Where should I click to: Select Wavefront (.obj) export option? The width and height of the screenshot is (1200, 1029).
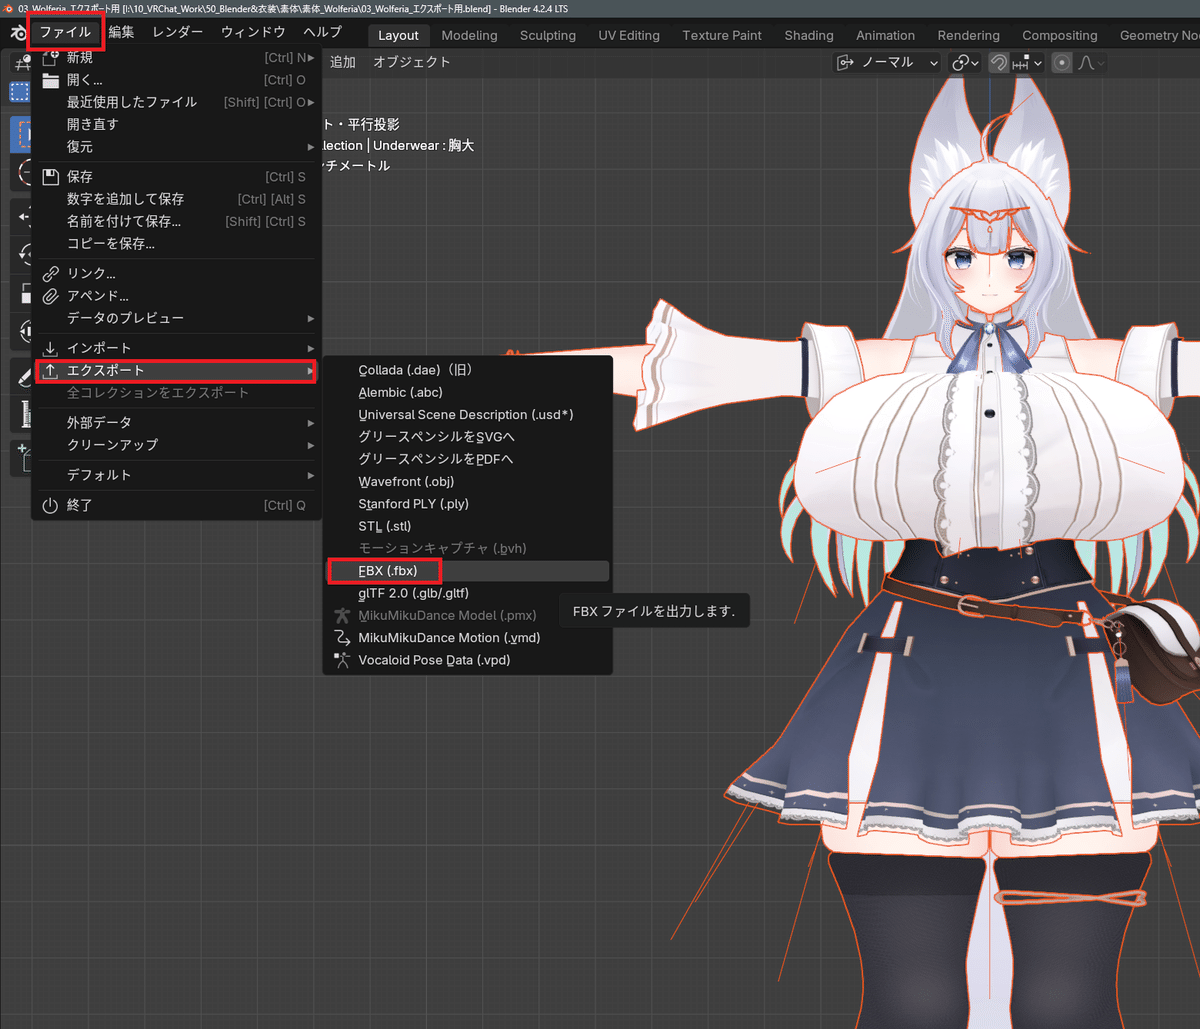(x=468, y=481)
